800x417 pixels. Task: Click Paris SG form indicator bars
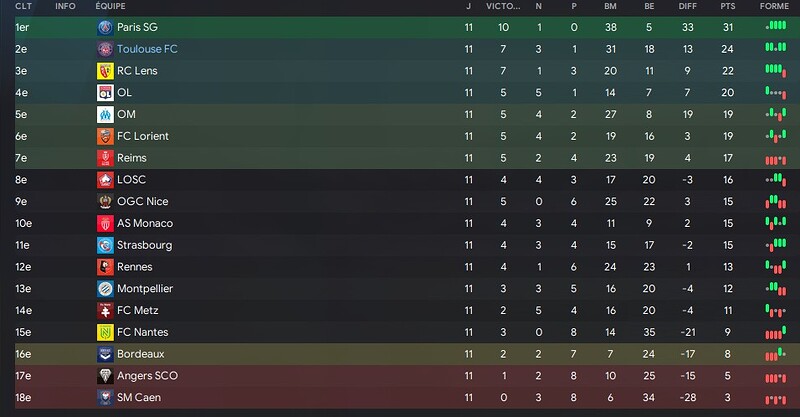point(776,26)
